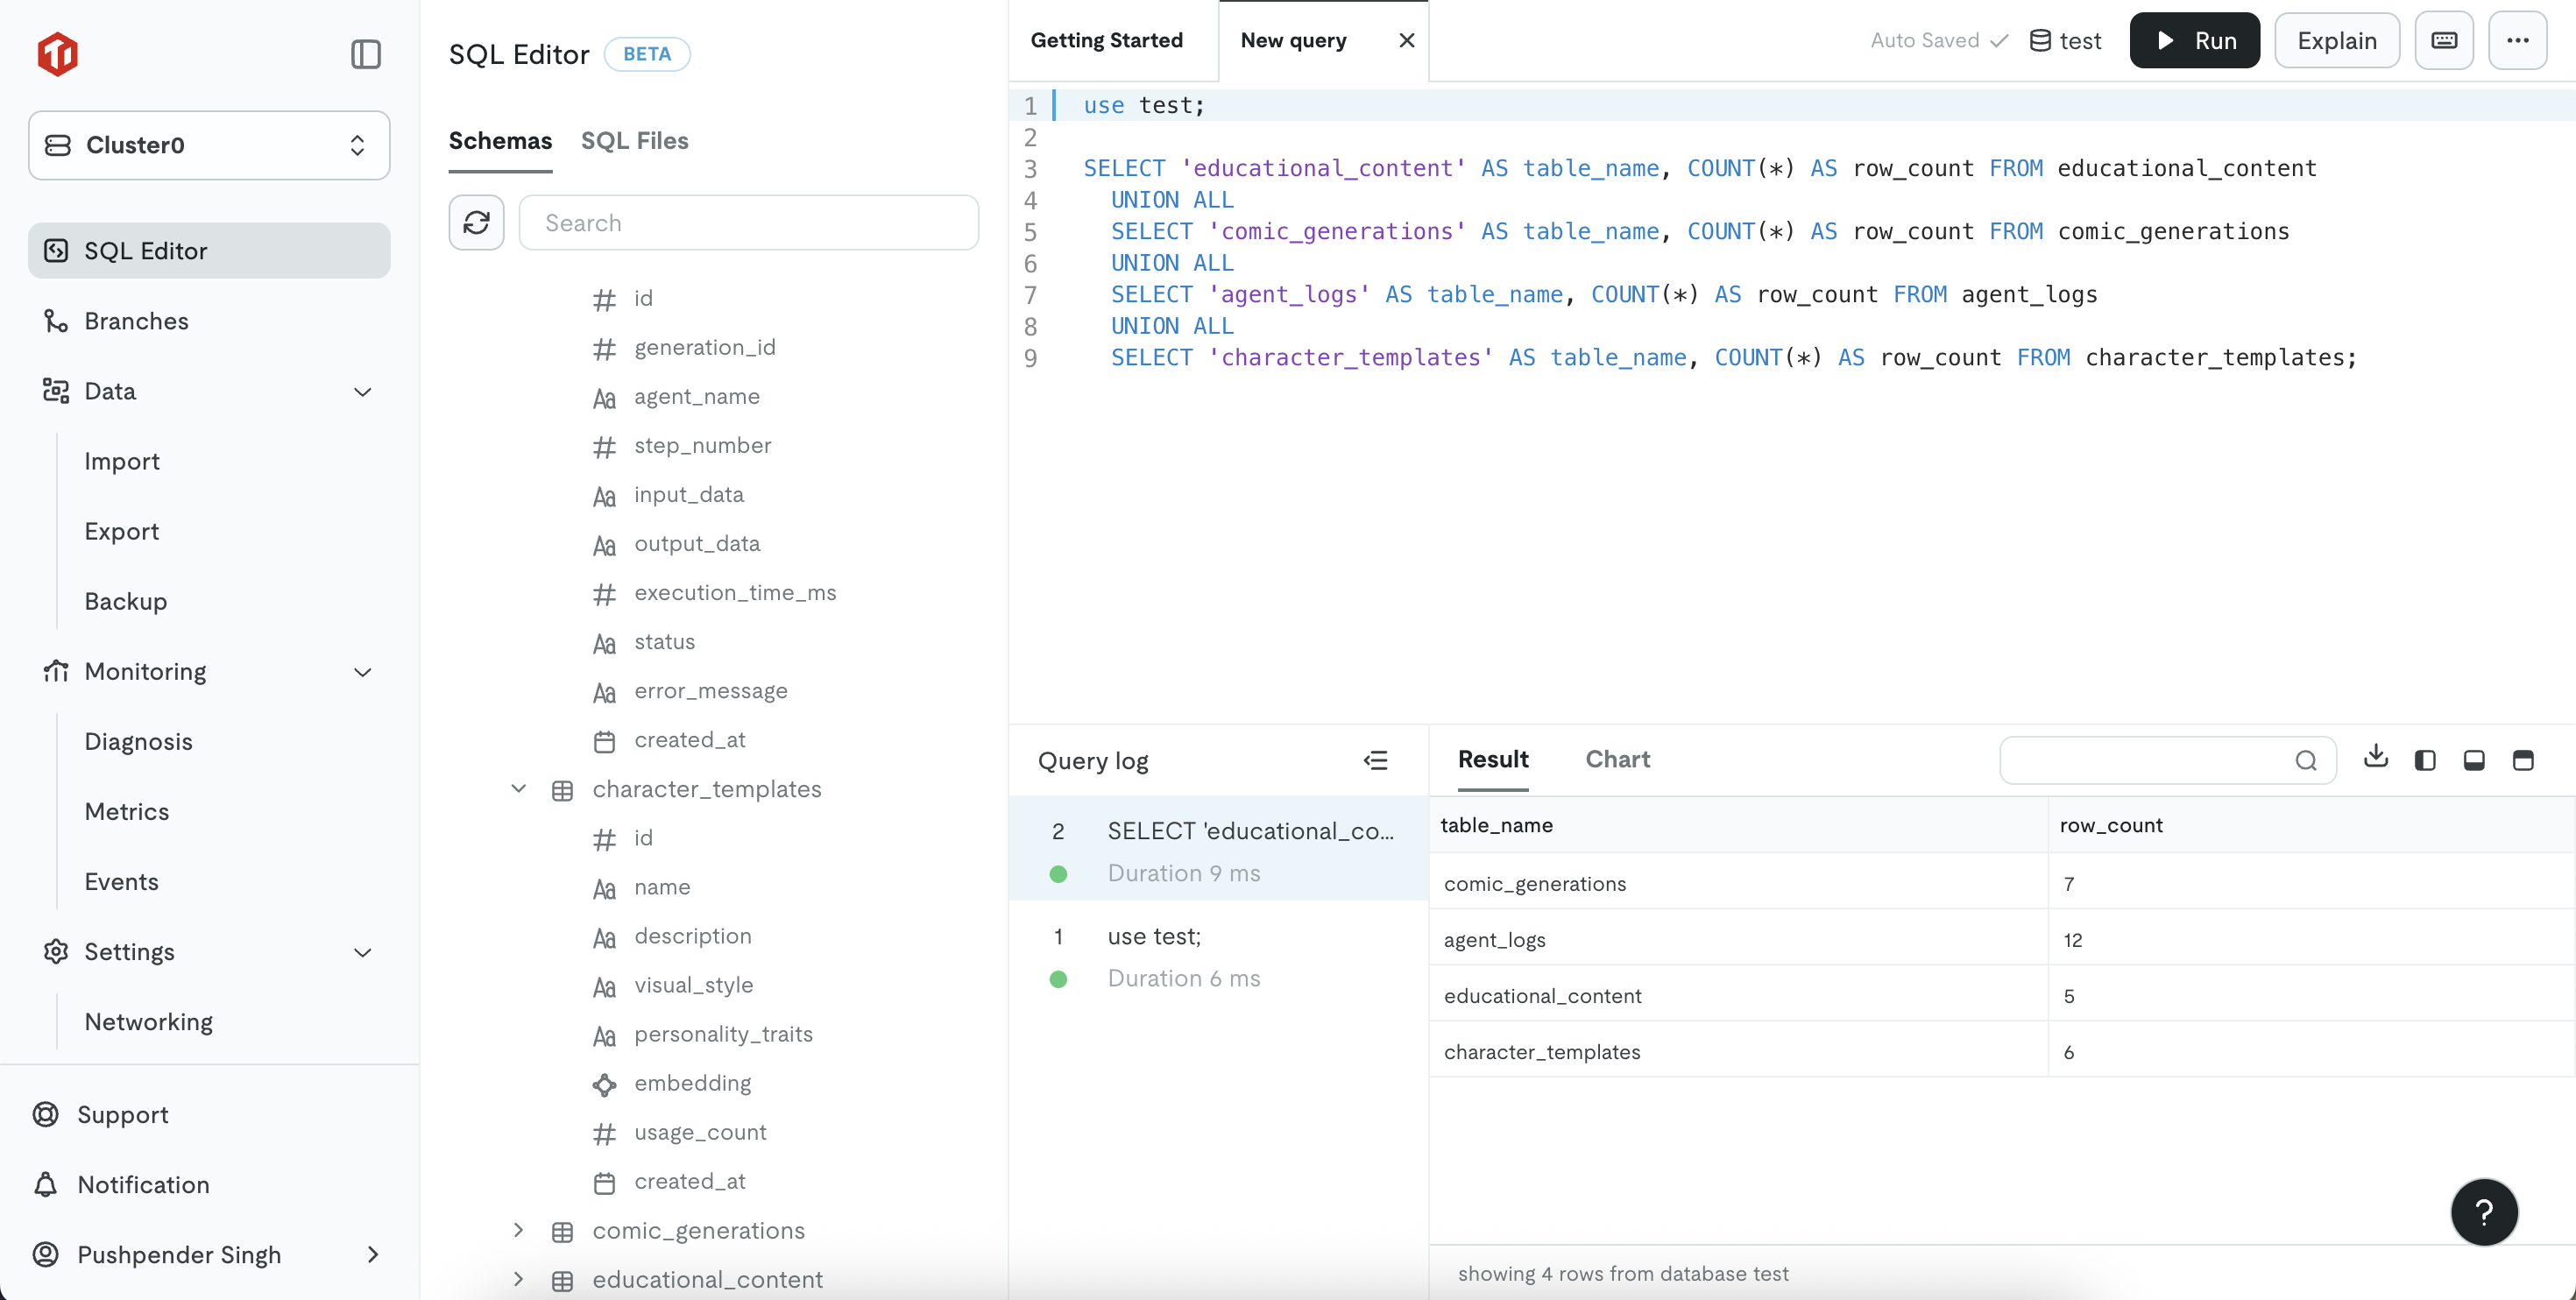Click the Notification bell icon
Viewport: 2576px width, 1300px height.
[46, 1184]
